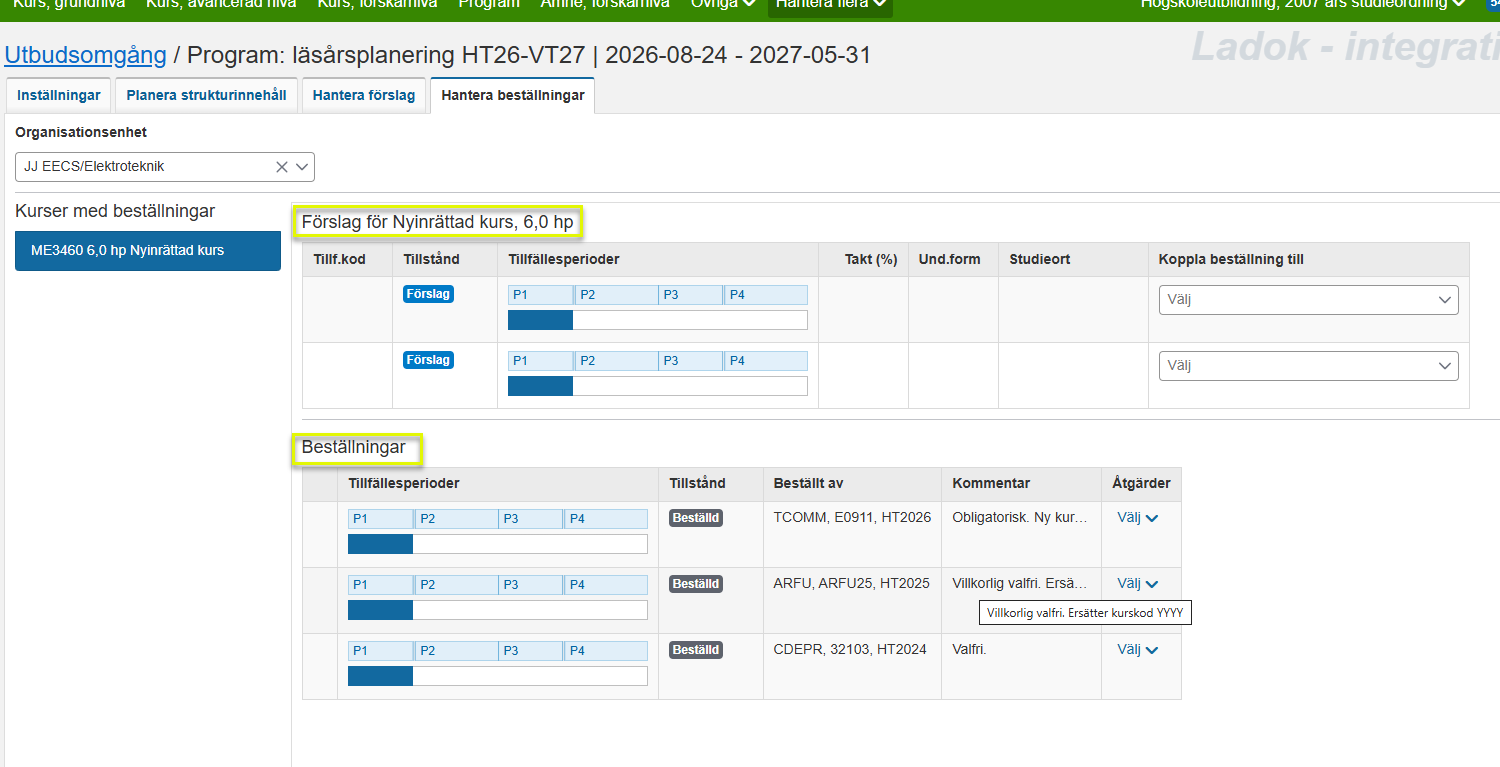Go to the Planera strukturinnehåll tab
Image resolution: width=1500 pixels, height=767 pixels.
206,96
